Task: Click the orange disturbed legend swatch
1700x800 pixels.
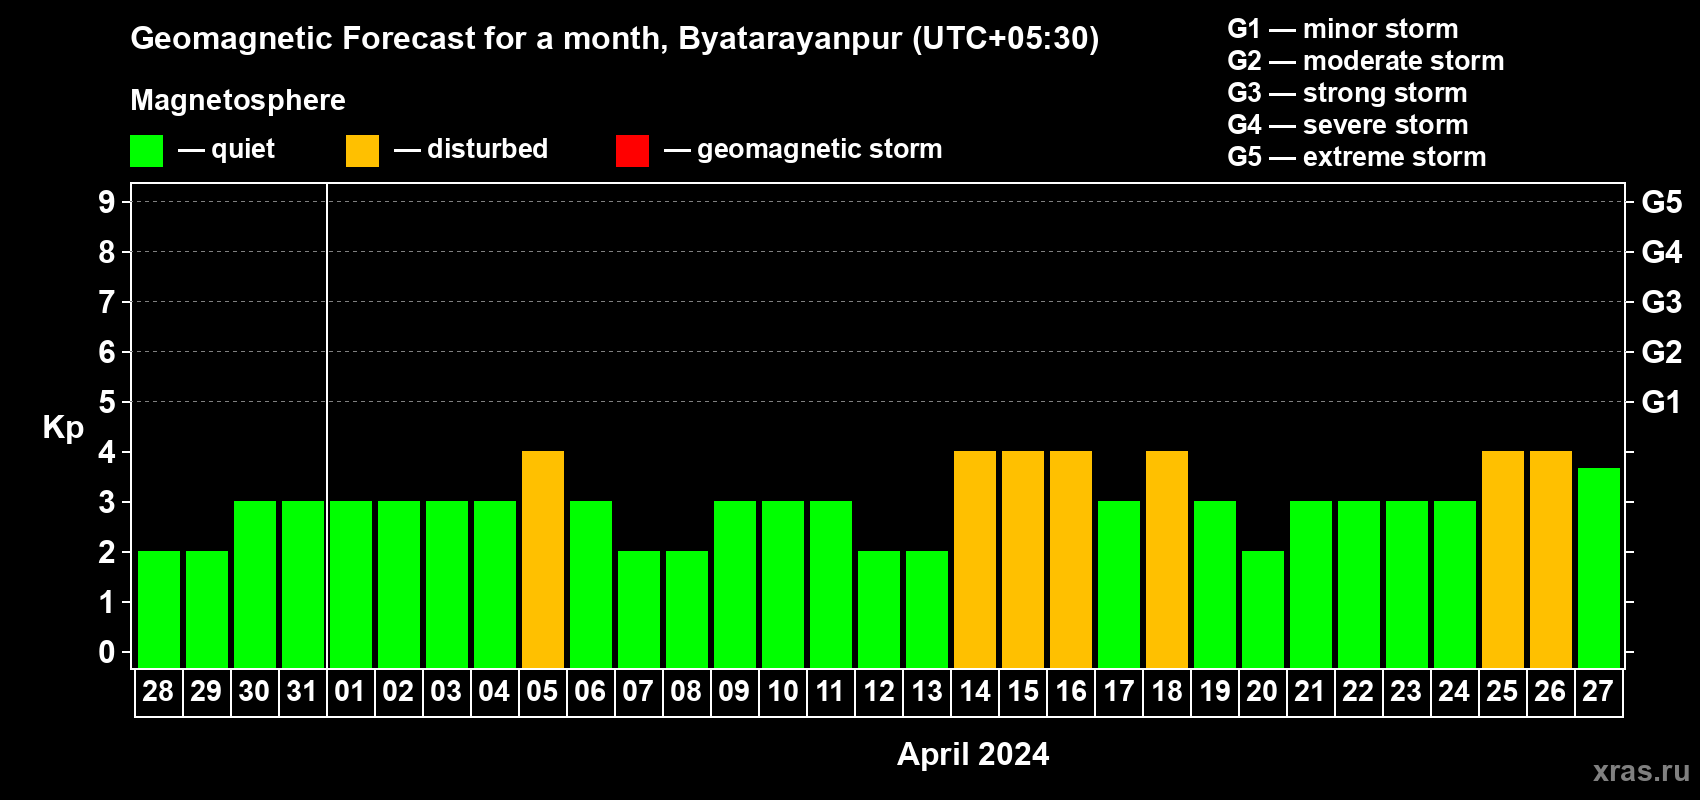Action: coord(362,151)
